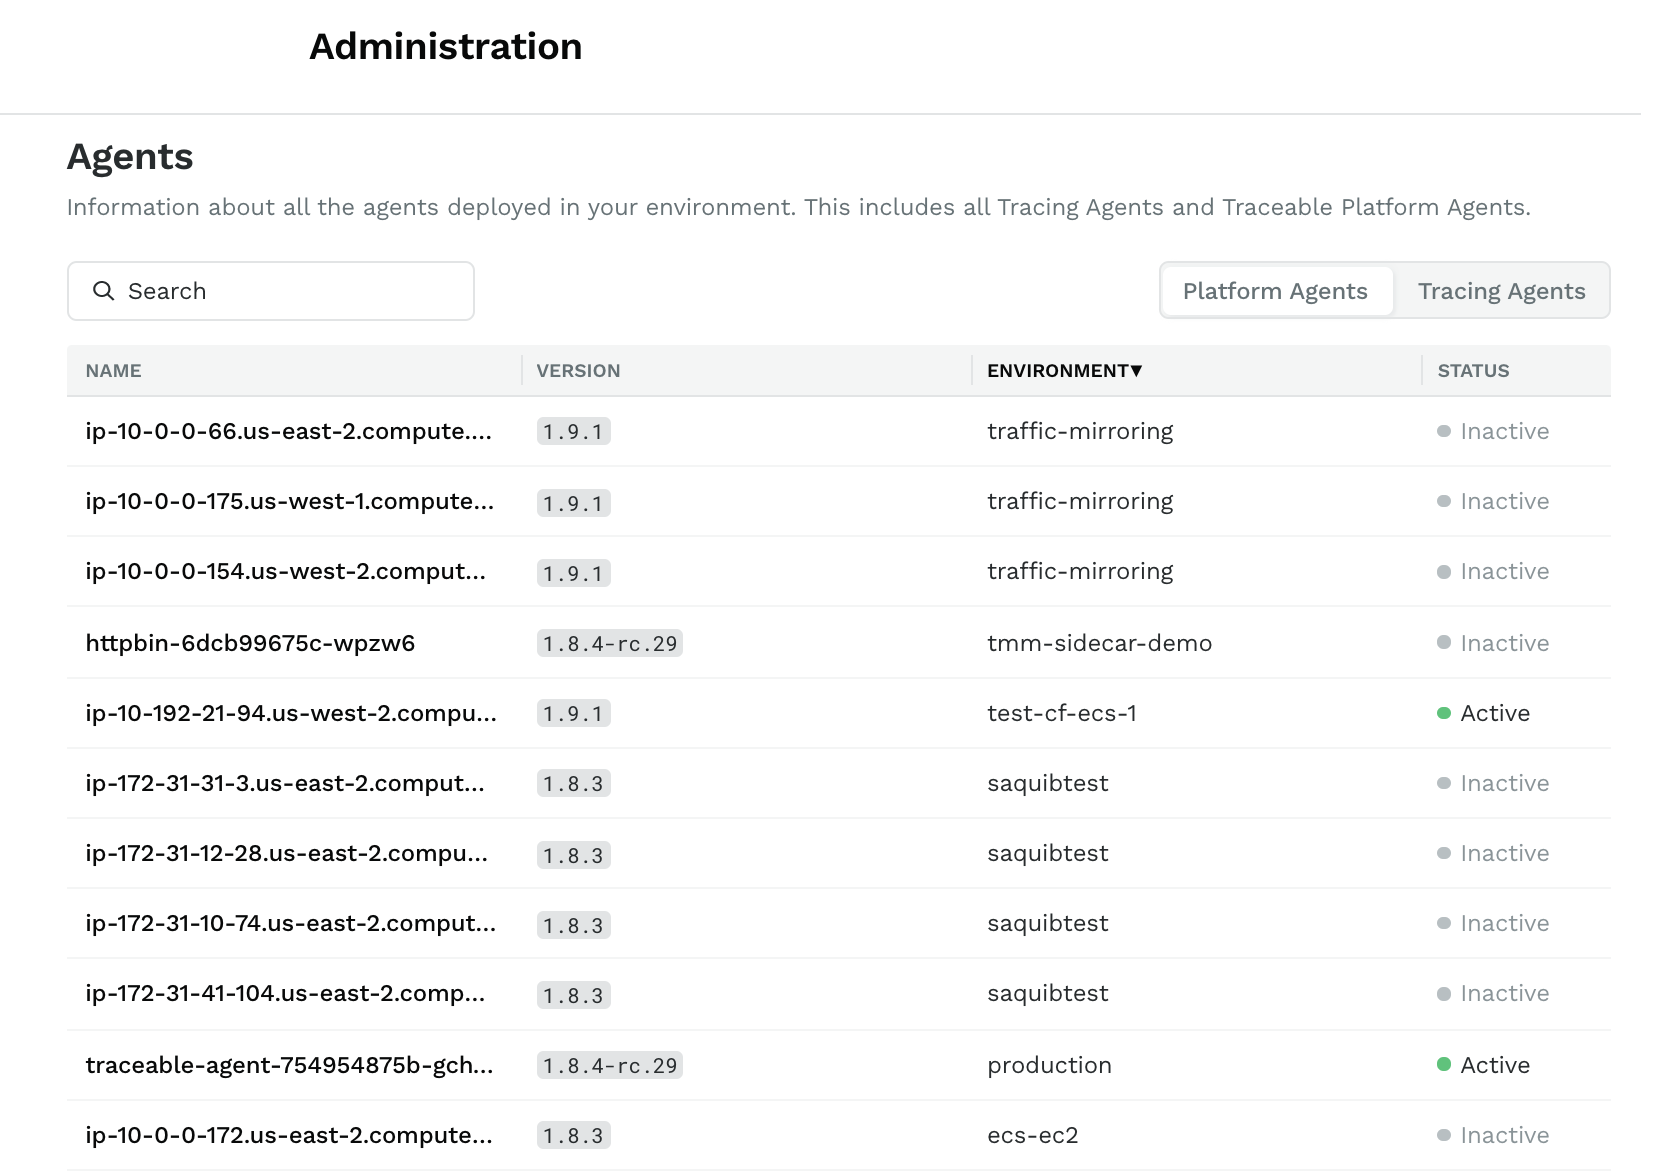The height and width of the screenshot is (1175, 1664).
Task: Open the traceable-agent-754954875b row
Action: tap(289, 1065)
